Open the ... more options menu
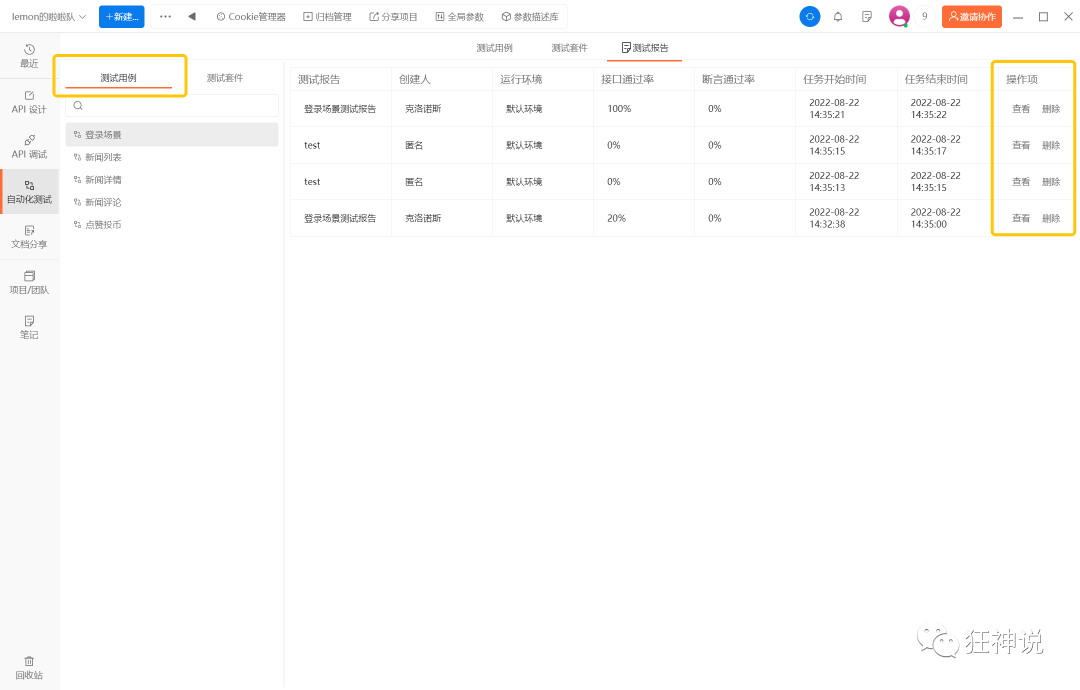The image size is (1080, 690). tap(165, 16)
